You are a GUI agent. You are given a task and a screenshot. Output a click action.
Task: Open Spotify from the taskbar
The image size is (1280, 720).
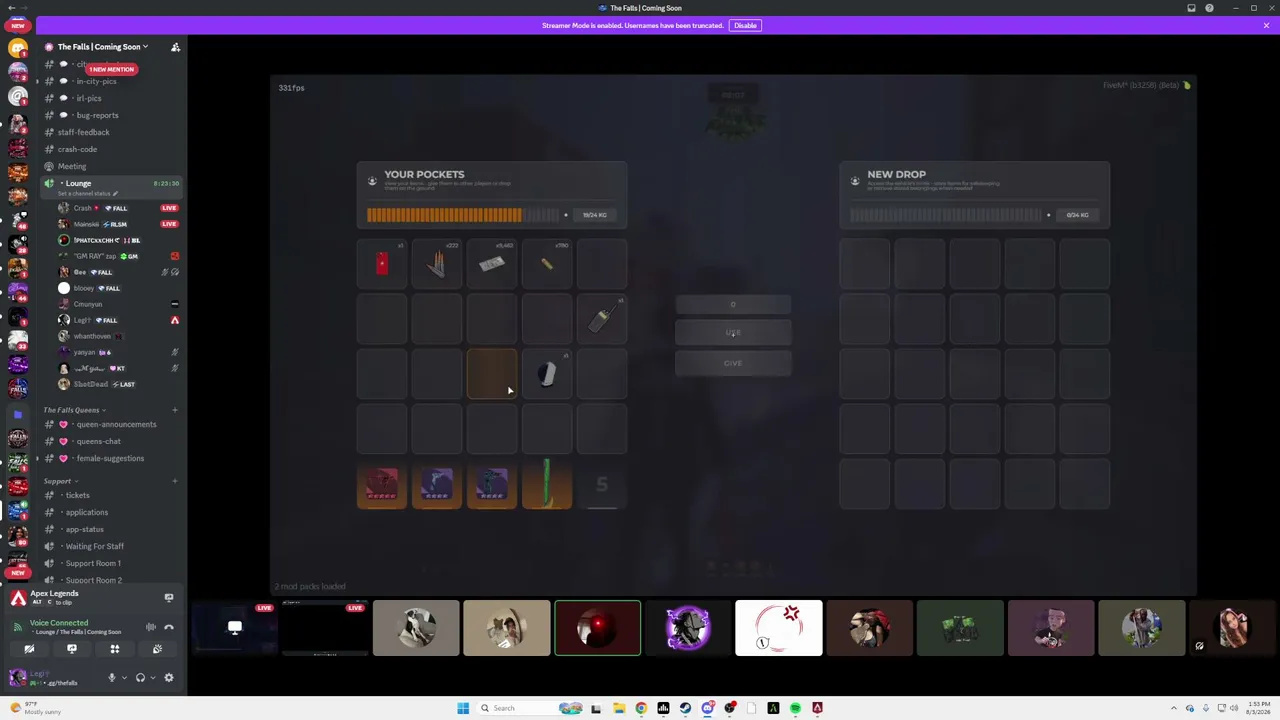[795, 708]
